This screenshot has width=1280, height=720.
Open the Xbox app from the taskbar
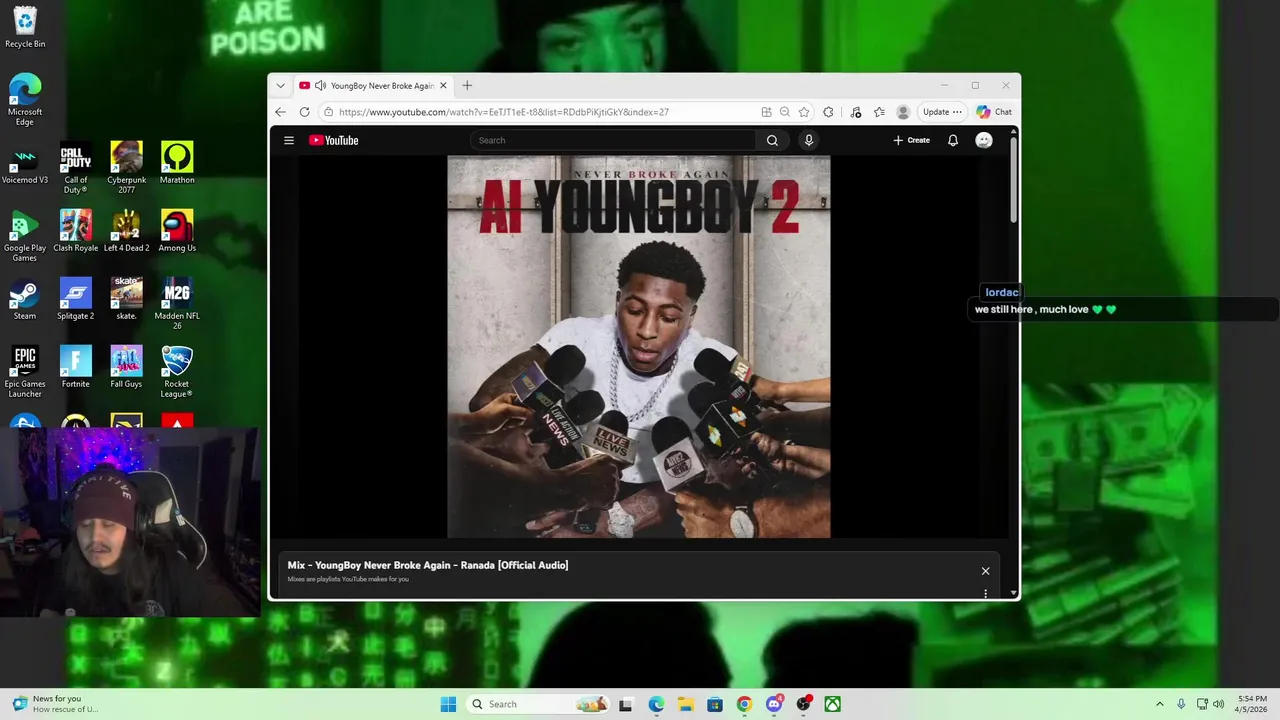(x=832, y=704)
